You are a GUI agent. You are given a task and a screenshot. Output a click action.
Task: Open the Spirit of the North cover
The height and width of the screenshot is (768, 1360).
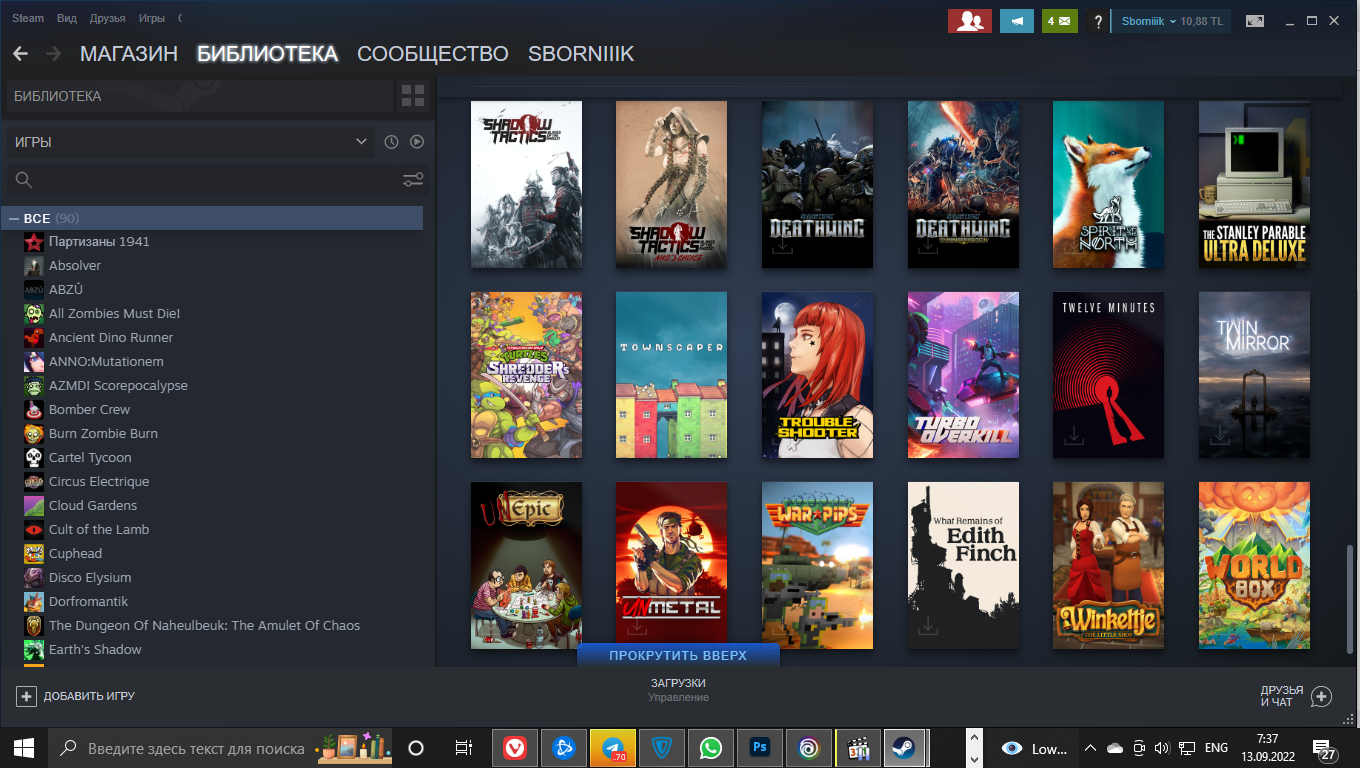(1108, 184)
